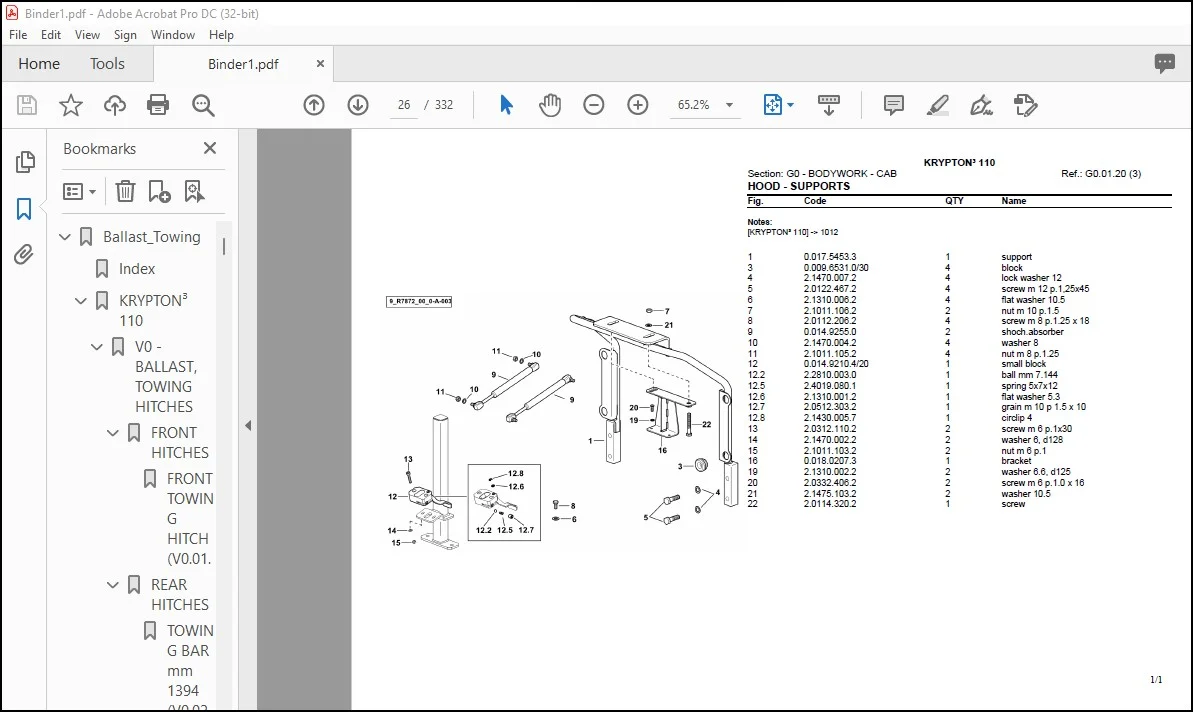1193x712 pixels.
Task: Open the Help menu
Action: tap(221, 35)
